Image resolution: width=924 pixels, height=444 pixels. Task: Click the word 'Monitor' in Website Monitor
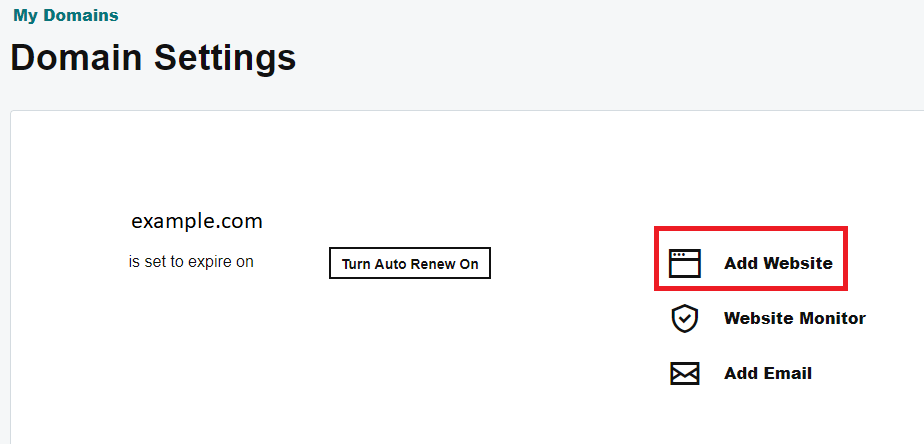tap(829, 318)
